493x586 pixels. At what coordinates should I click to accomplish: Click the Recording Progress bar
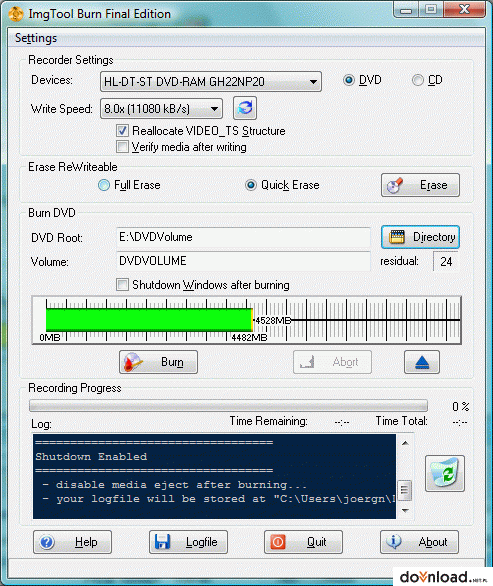(x=228, y=405)
